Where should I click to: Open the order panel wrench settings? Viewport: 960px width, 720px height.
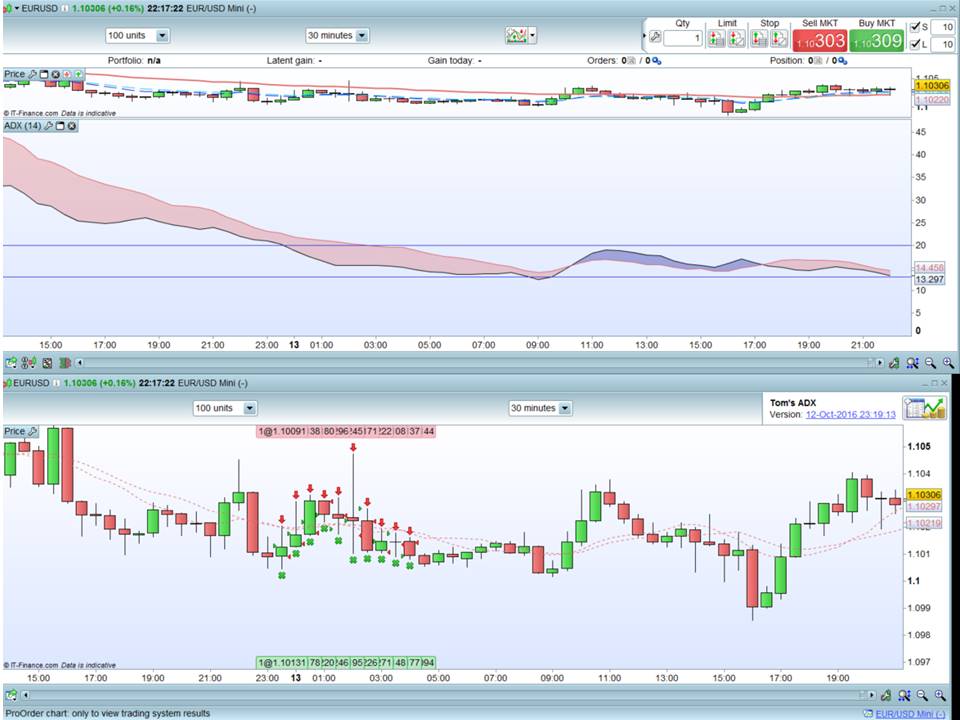click(655, 37)
